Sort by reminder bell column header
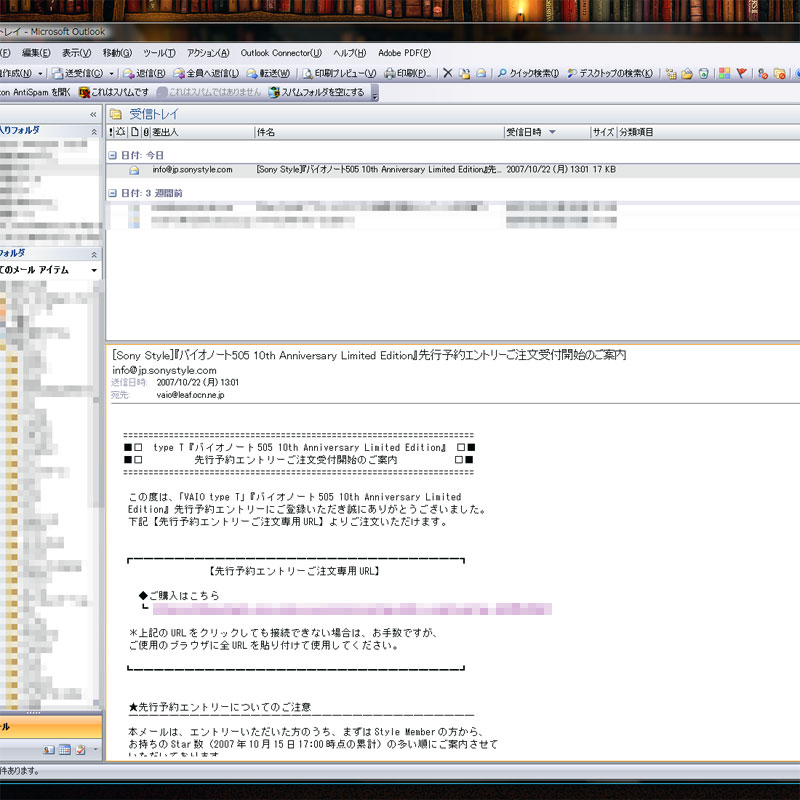Viewport: 800px width, 800px height. (120, 132)
